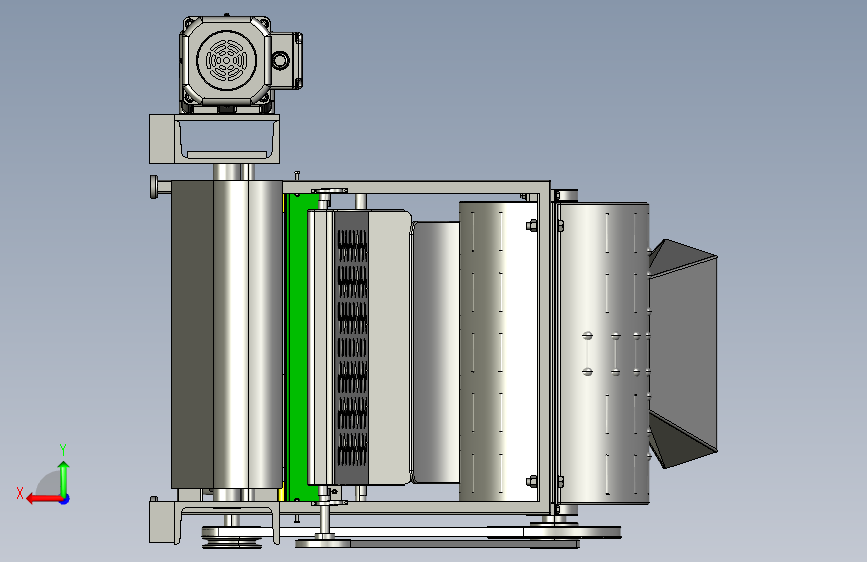
Task: Click the blue Z axis dot of the triad
Action: (65, 500)
